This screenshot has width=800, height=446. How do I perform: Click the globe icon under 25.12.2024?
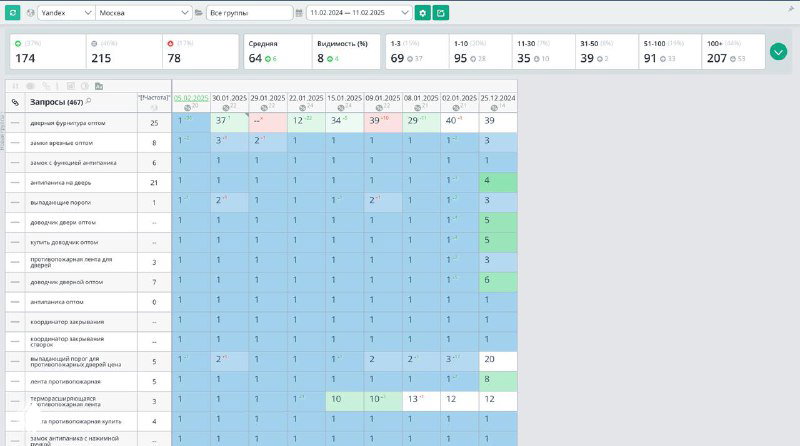pos(494,108)
